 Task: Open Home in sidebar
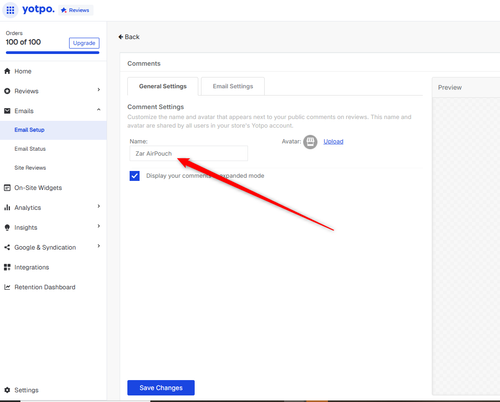23,71
